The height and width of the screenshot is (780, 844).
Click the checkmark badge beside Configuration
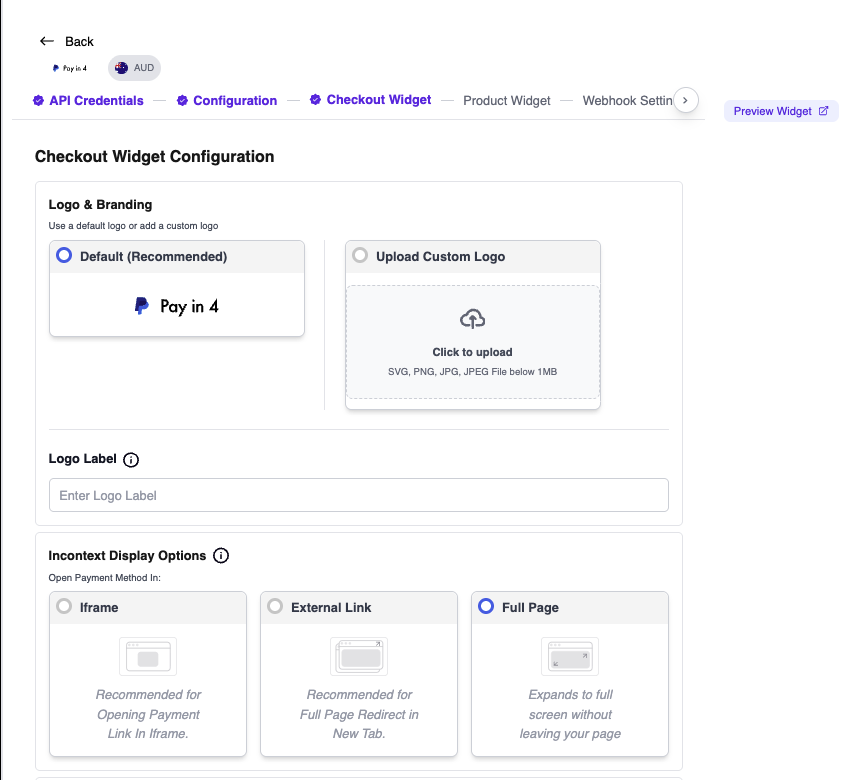click(182, 101)
